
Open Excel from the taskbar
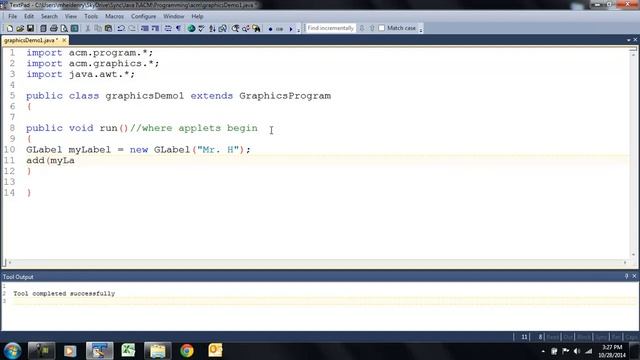128,351
